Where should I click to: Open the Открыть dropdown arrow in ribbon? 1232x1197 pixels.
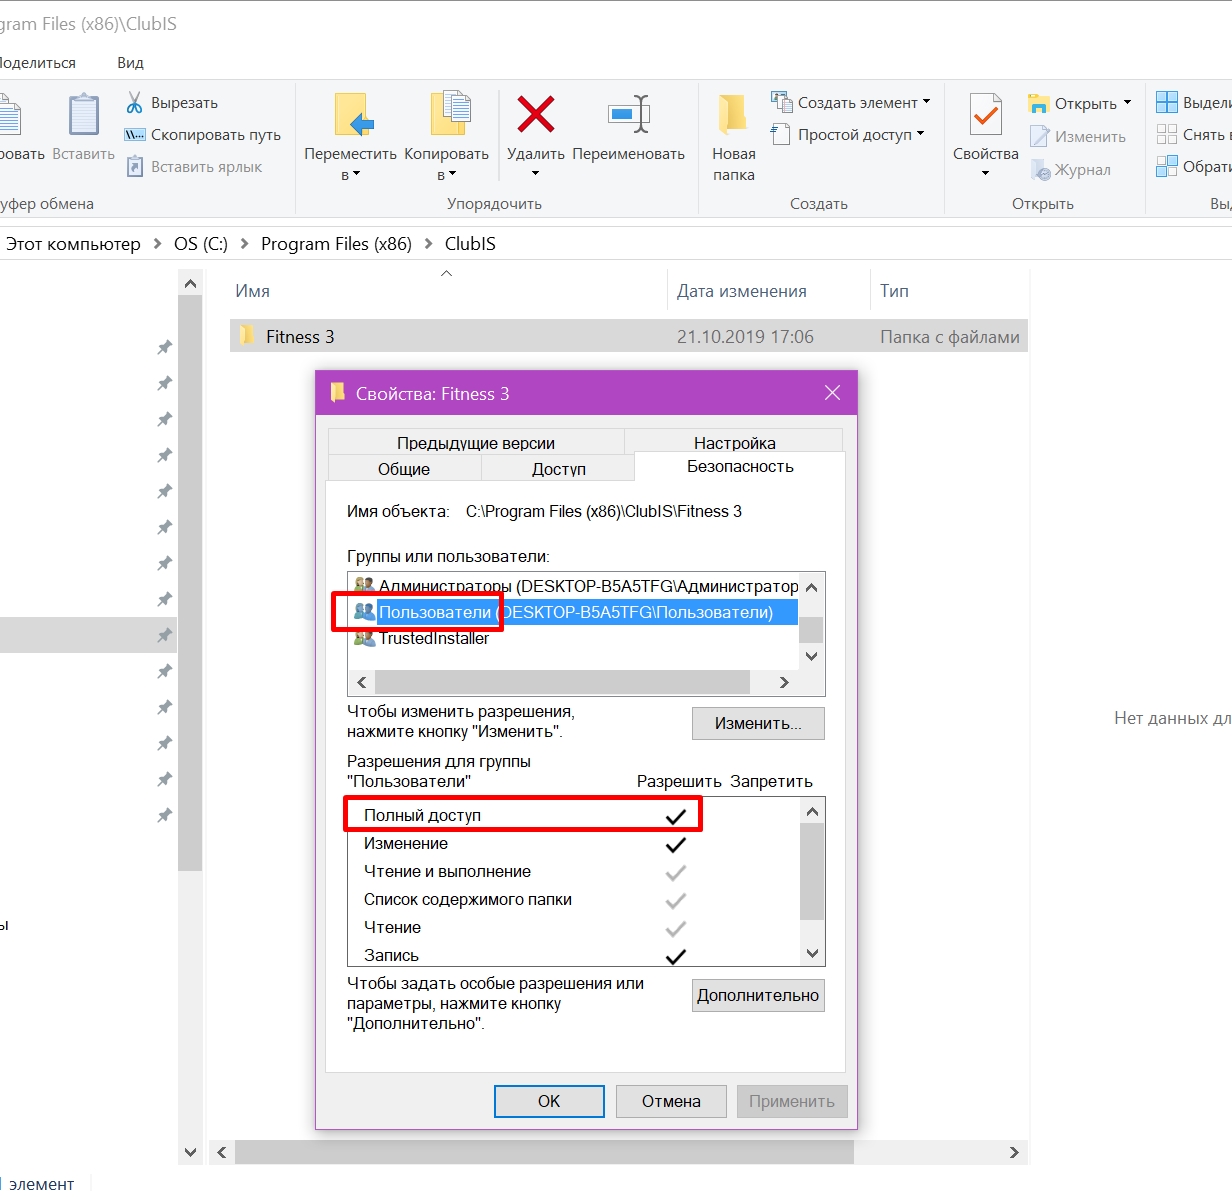point(1127,103)
